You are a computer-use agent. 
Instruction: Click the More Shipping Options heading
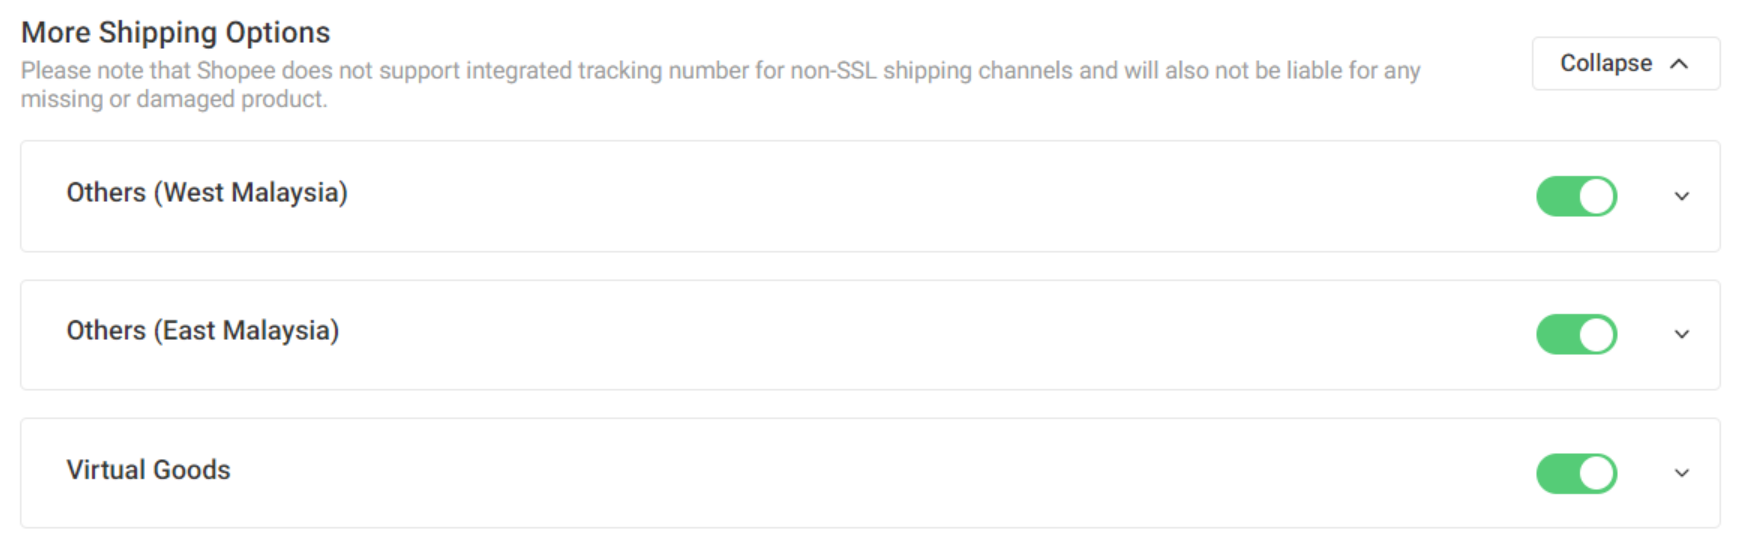[x=176, y=33]
